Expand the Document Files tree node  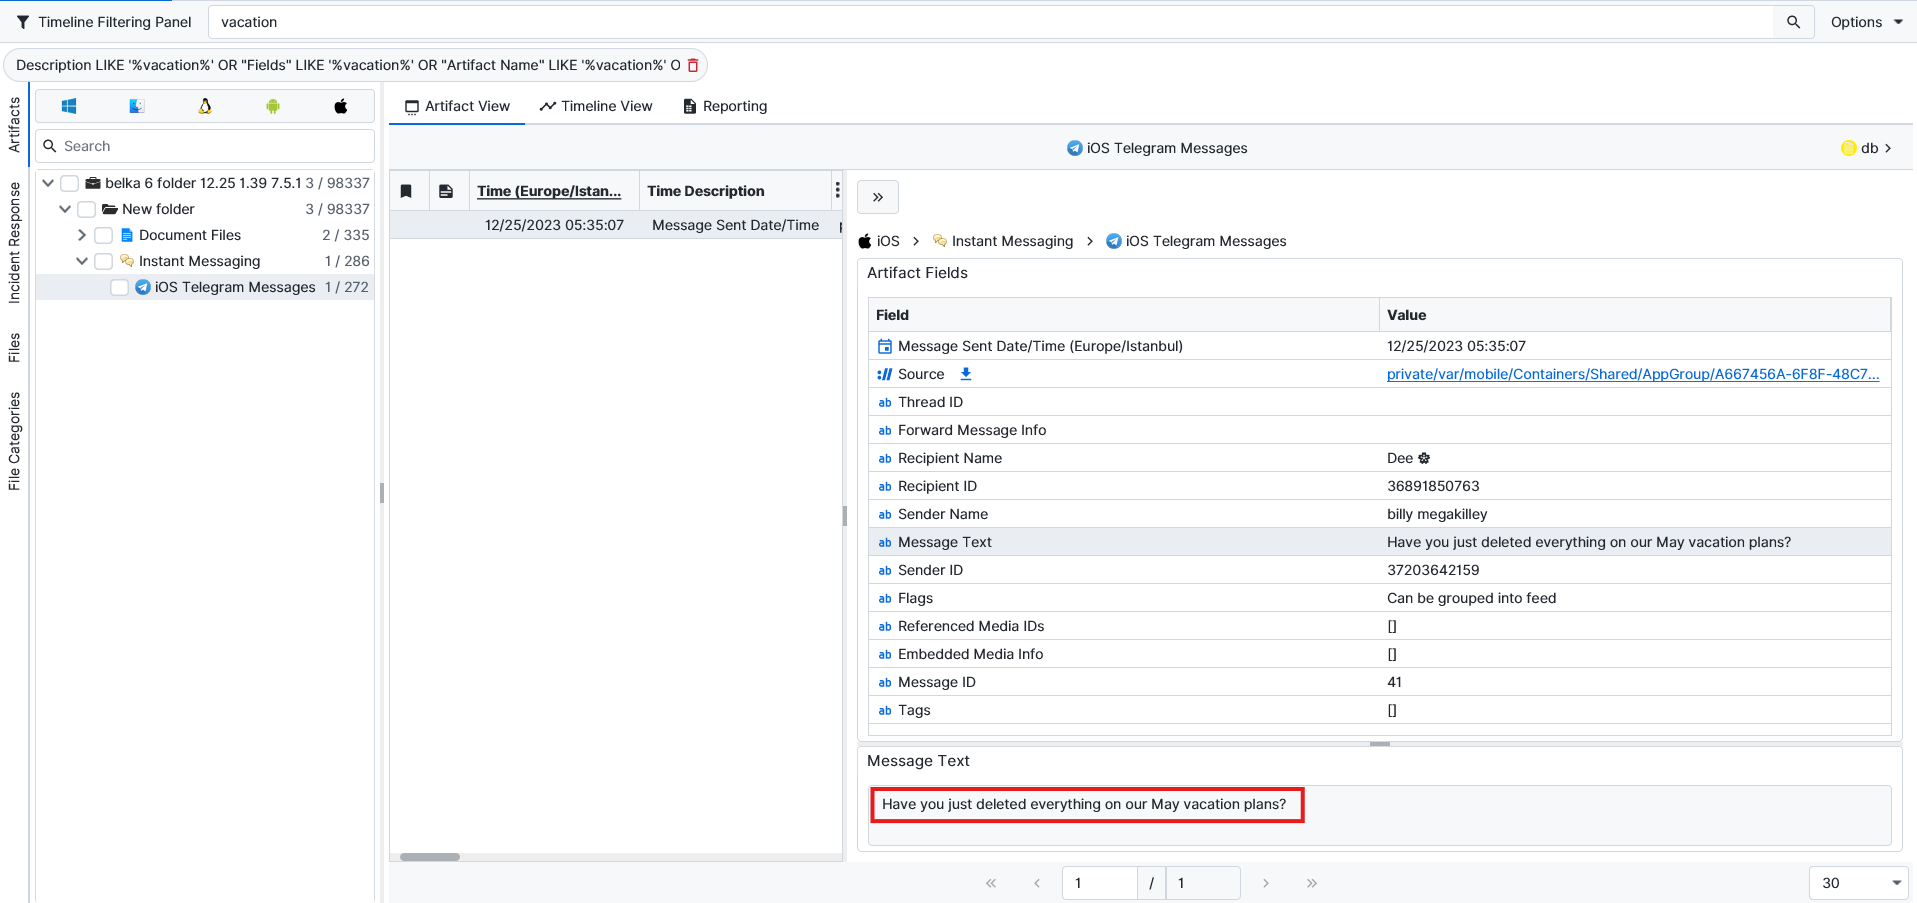point(82,235)
